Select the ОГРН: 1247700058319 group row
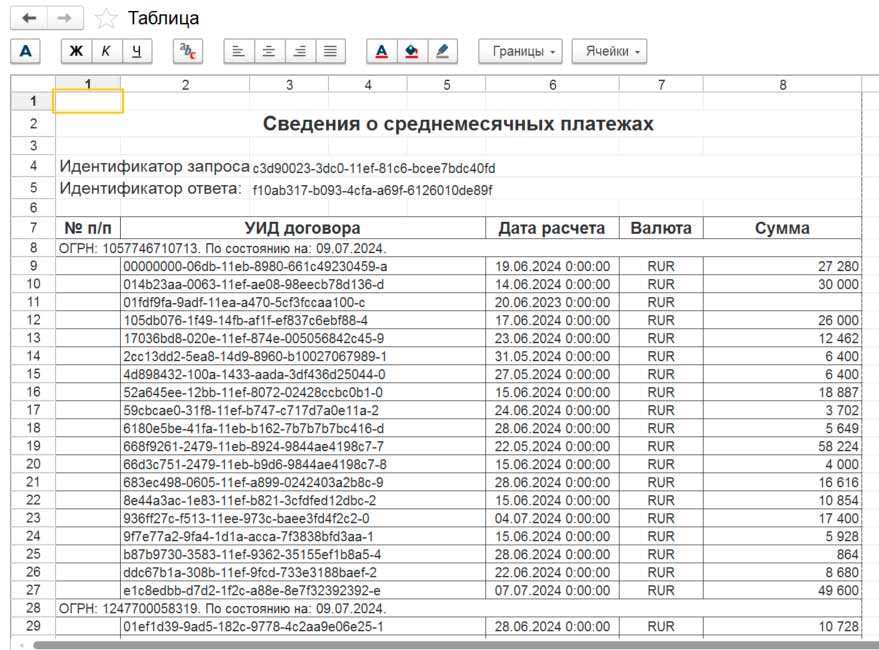This screenshot has width=879, height=650. tap(458, 608)
